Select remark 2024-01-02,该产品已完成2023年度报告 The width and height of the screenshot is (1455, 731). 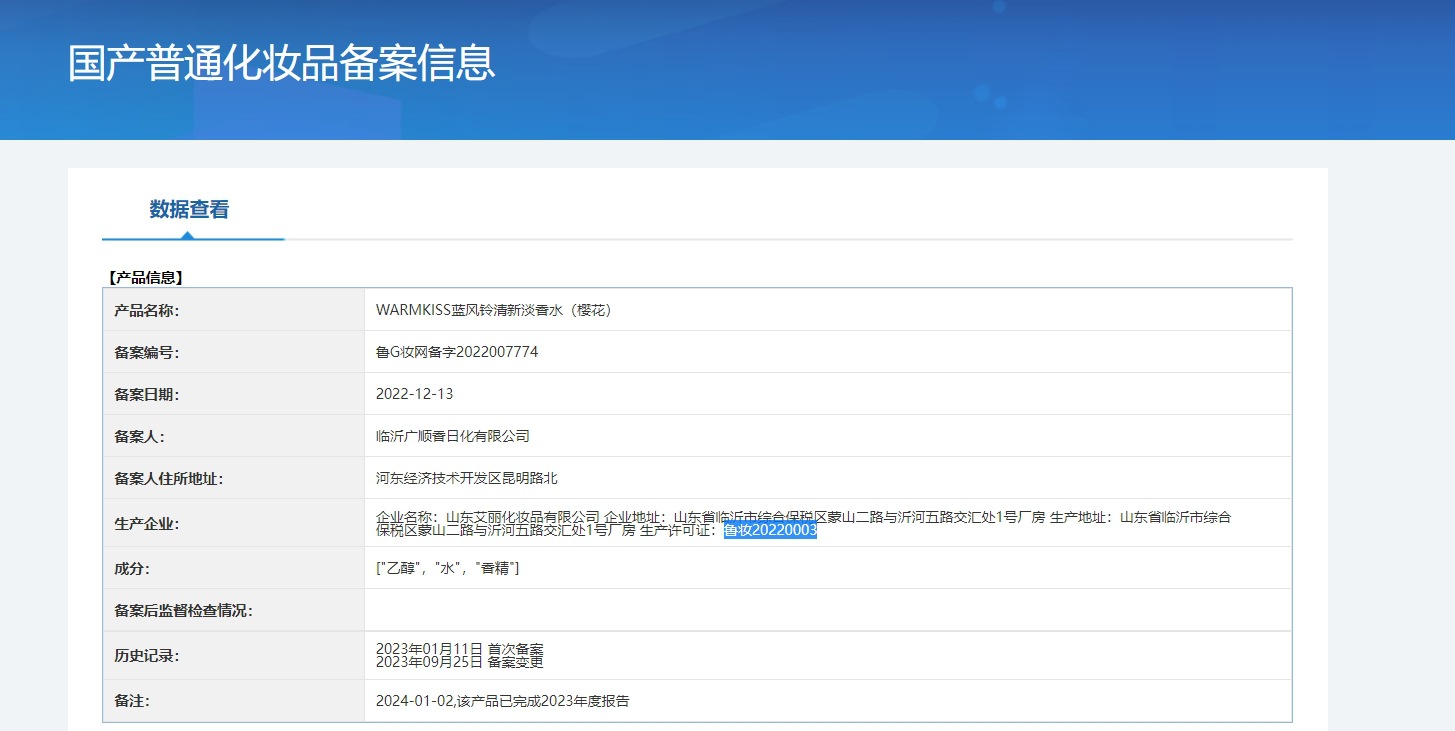(x=503, y=701)
